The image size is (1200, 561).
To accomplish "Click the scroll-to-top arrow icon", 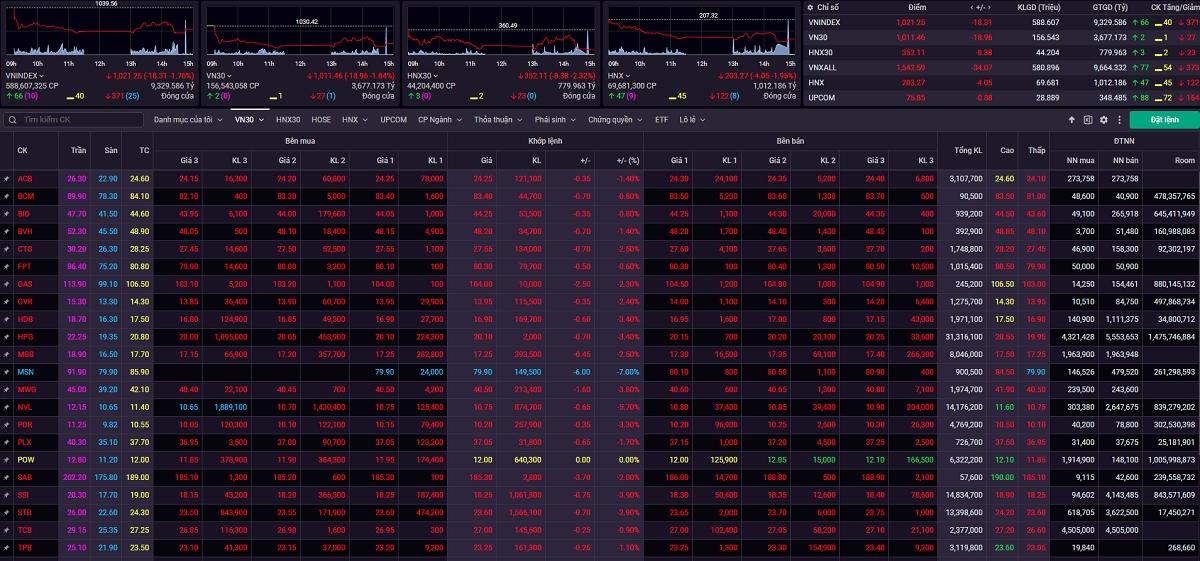I will pos(1072,120).
